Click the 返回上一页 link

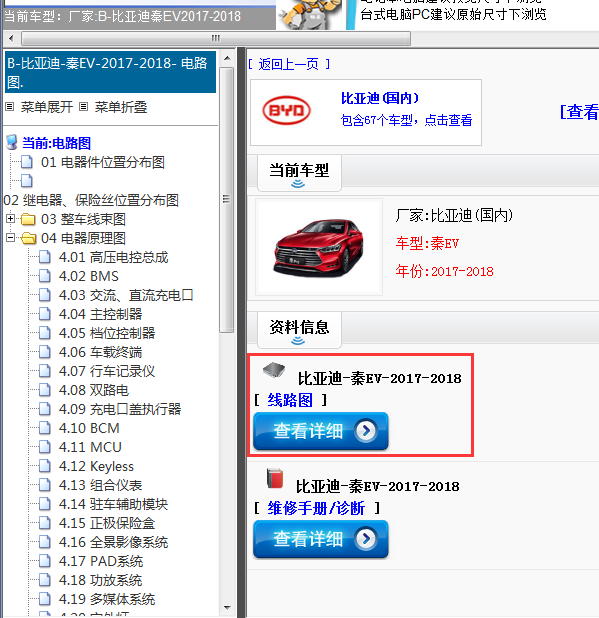click(289, 64)
